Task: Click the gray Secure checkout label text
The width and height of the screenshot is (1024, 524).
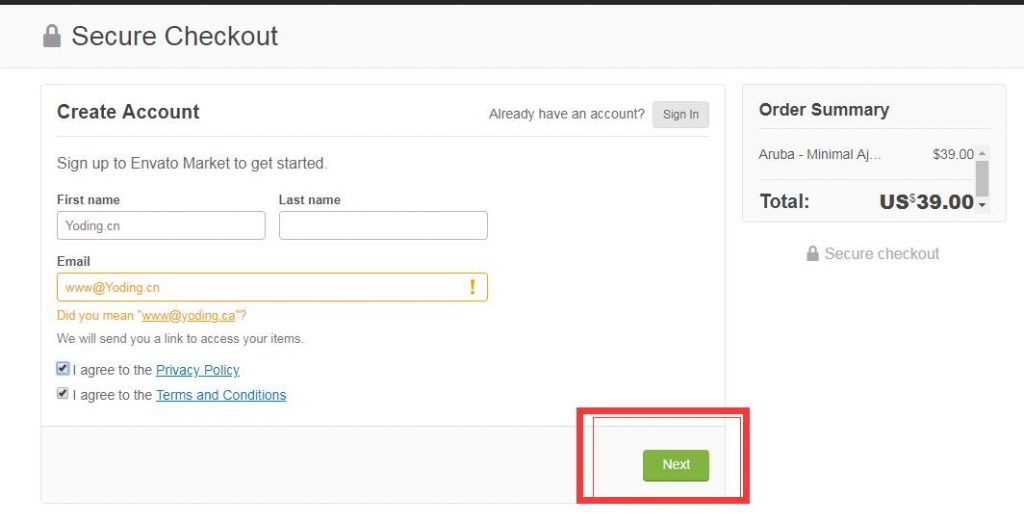Action: click(x=881, y=254)
